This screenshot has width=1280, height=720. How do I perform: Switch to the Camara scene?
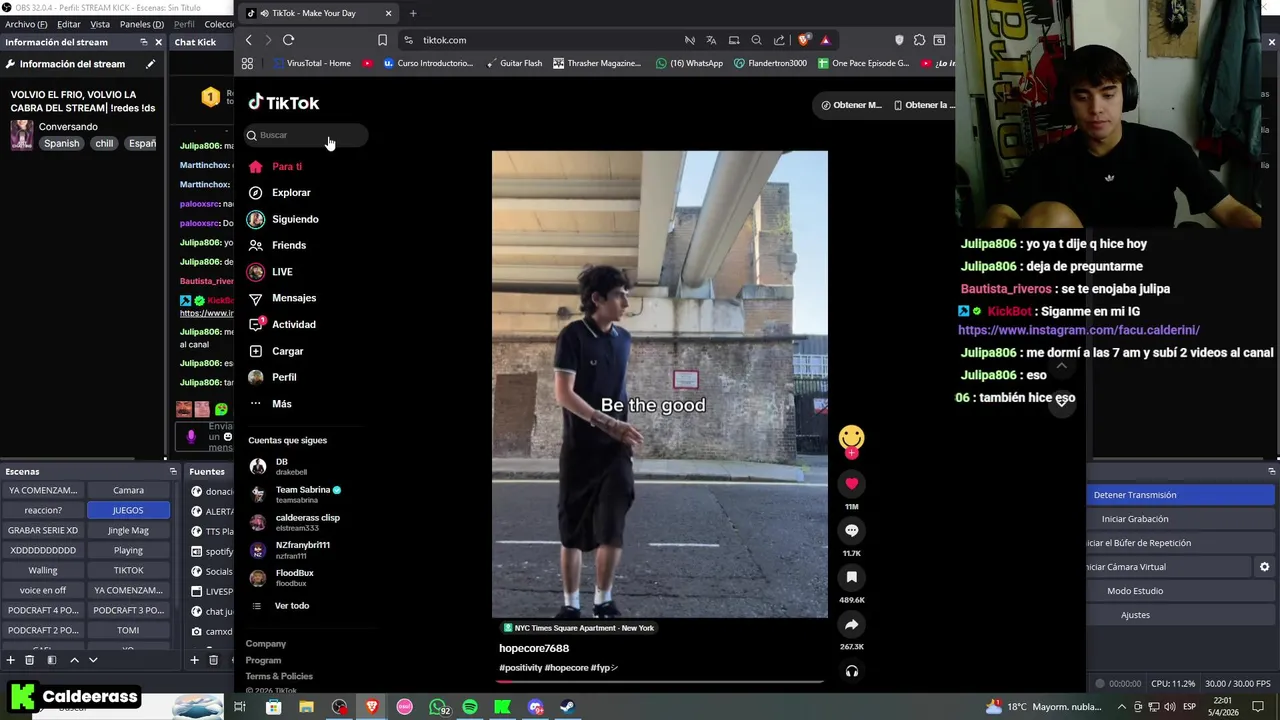coord(128,490)
